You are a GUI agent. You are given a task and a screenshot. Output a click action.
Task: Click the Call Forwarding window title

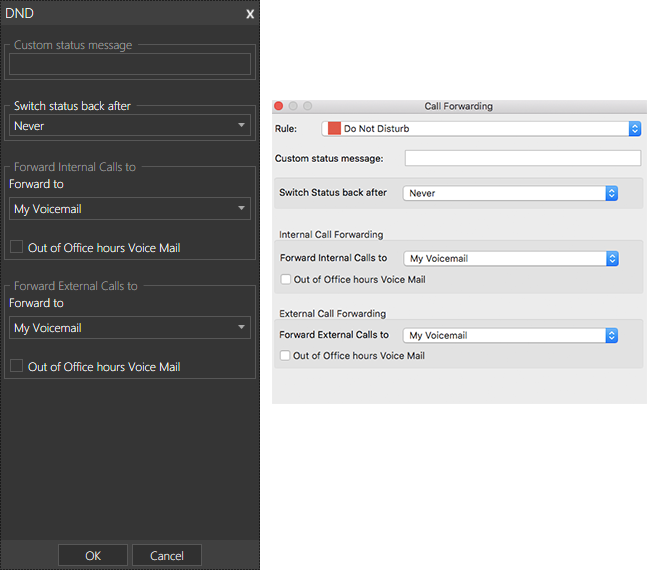click(458, 106)
